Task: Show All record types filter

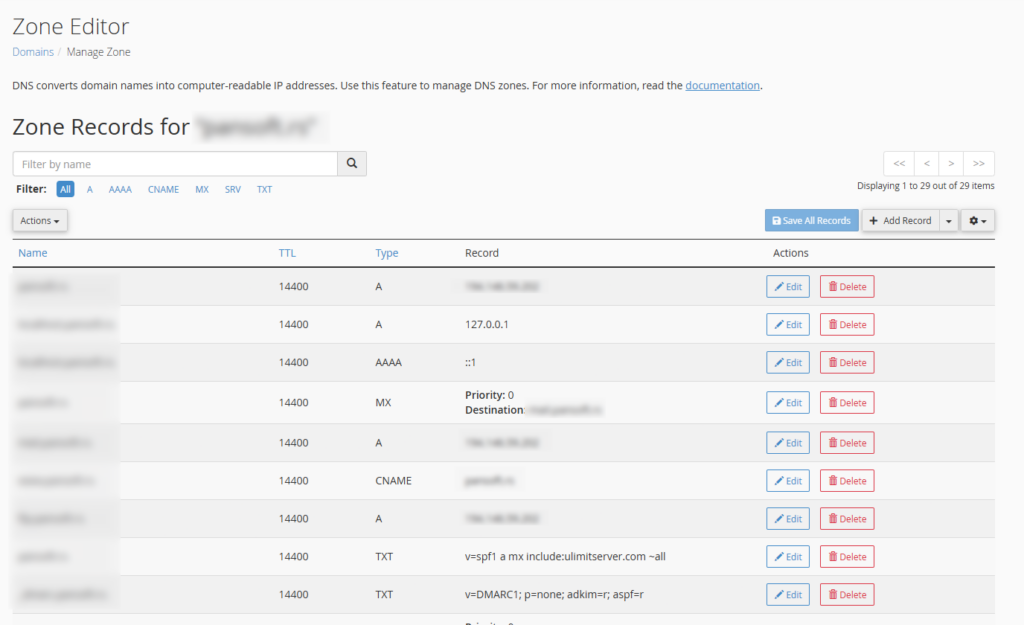Action: coord(65,189)
